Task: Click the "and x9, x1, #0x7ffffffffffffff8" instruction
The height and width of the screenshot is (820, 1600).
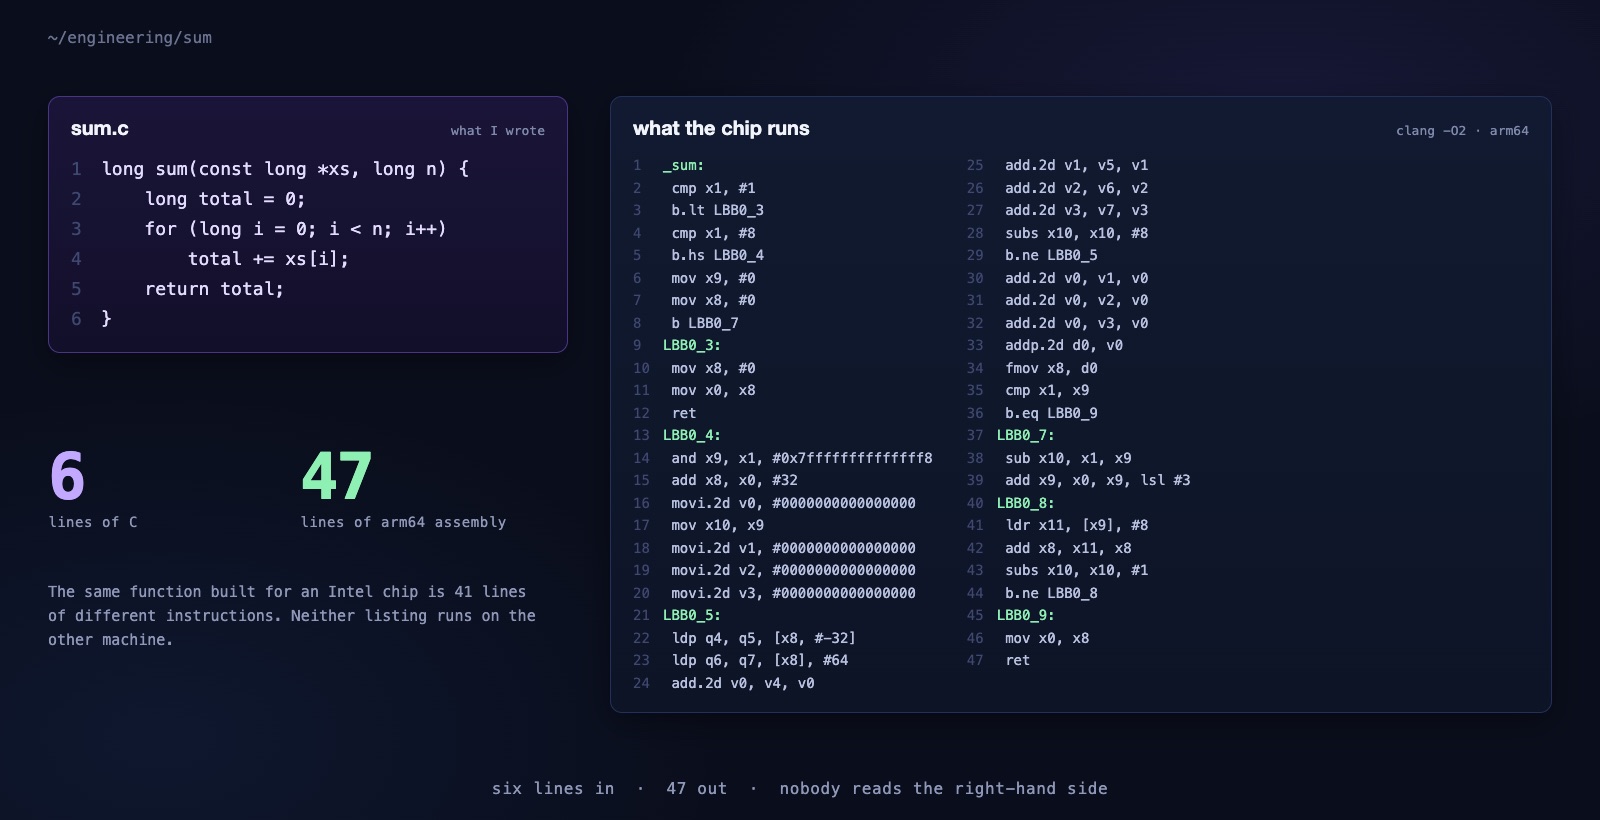Action: [x=802, y=458]
